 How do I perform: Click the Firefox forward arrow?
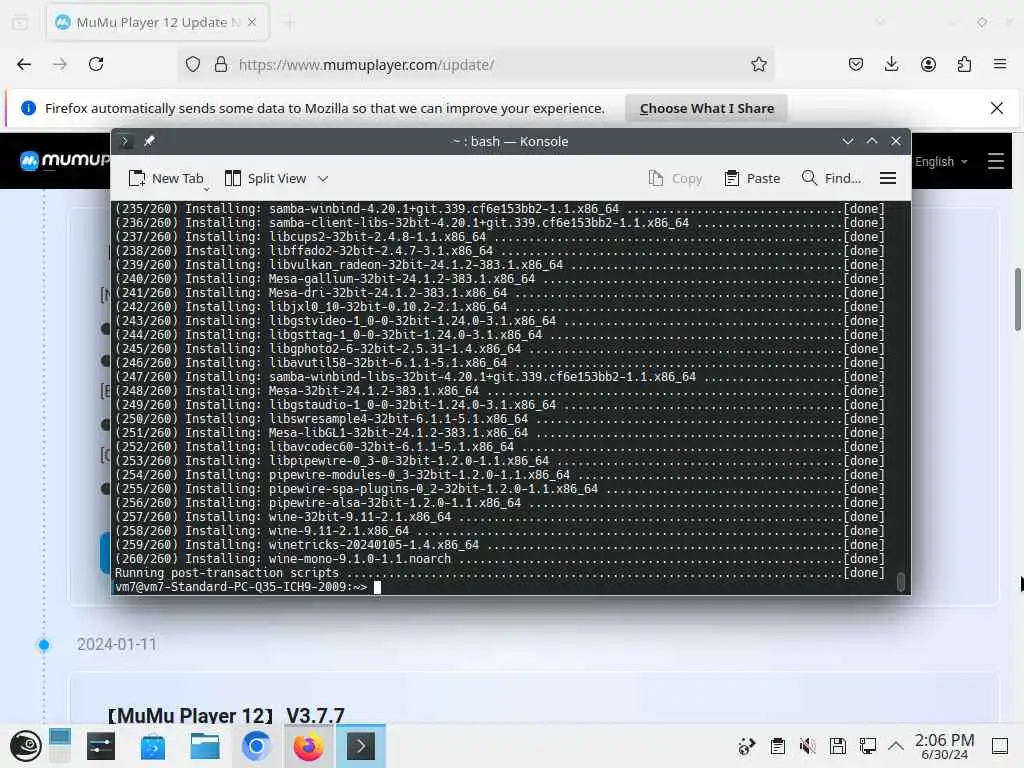(x=59, y=64)
